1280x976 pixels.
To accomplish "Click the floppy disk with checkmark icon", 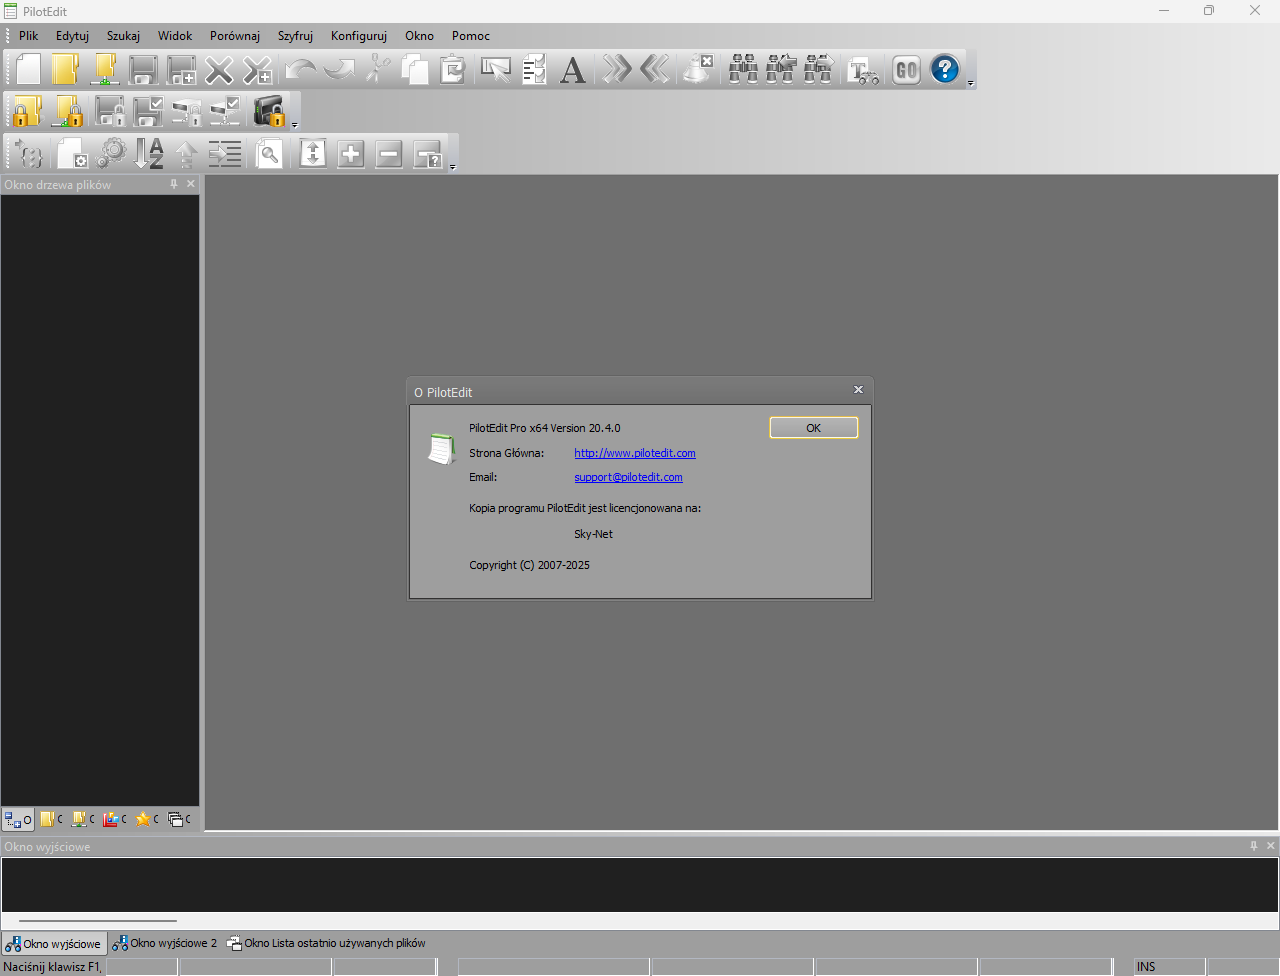I will tap(148, 111).
